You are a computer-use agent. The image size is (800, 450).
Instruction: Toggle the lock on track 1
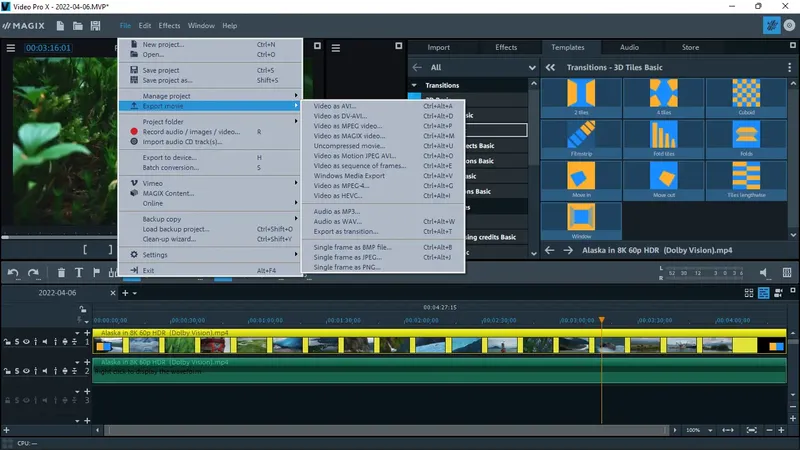coord(7,342)
